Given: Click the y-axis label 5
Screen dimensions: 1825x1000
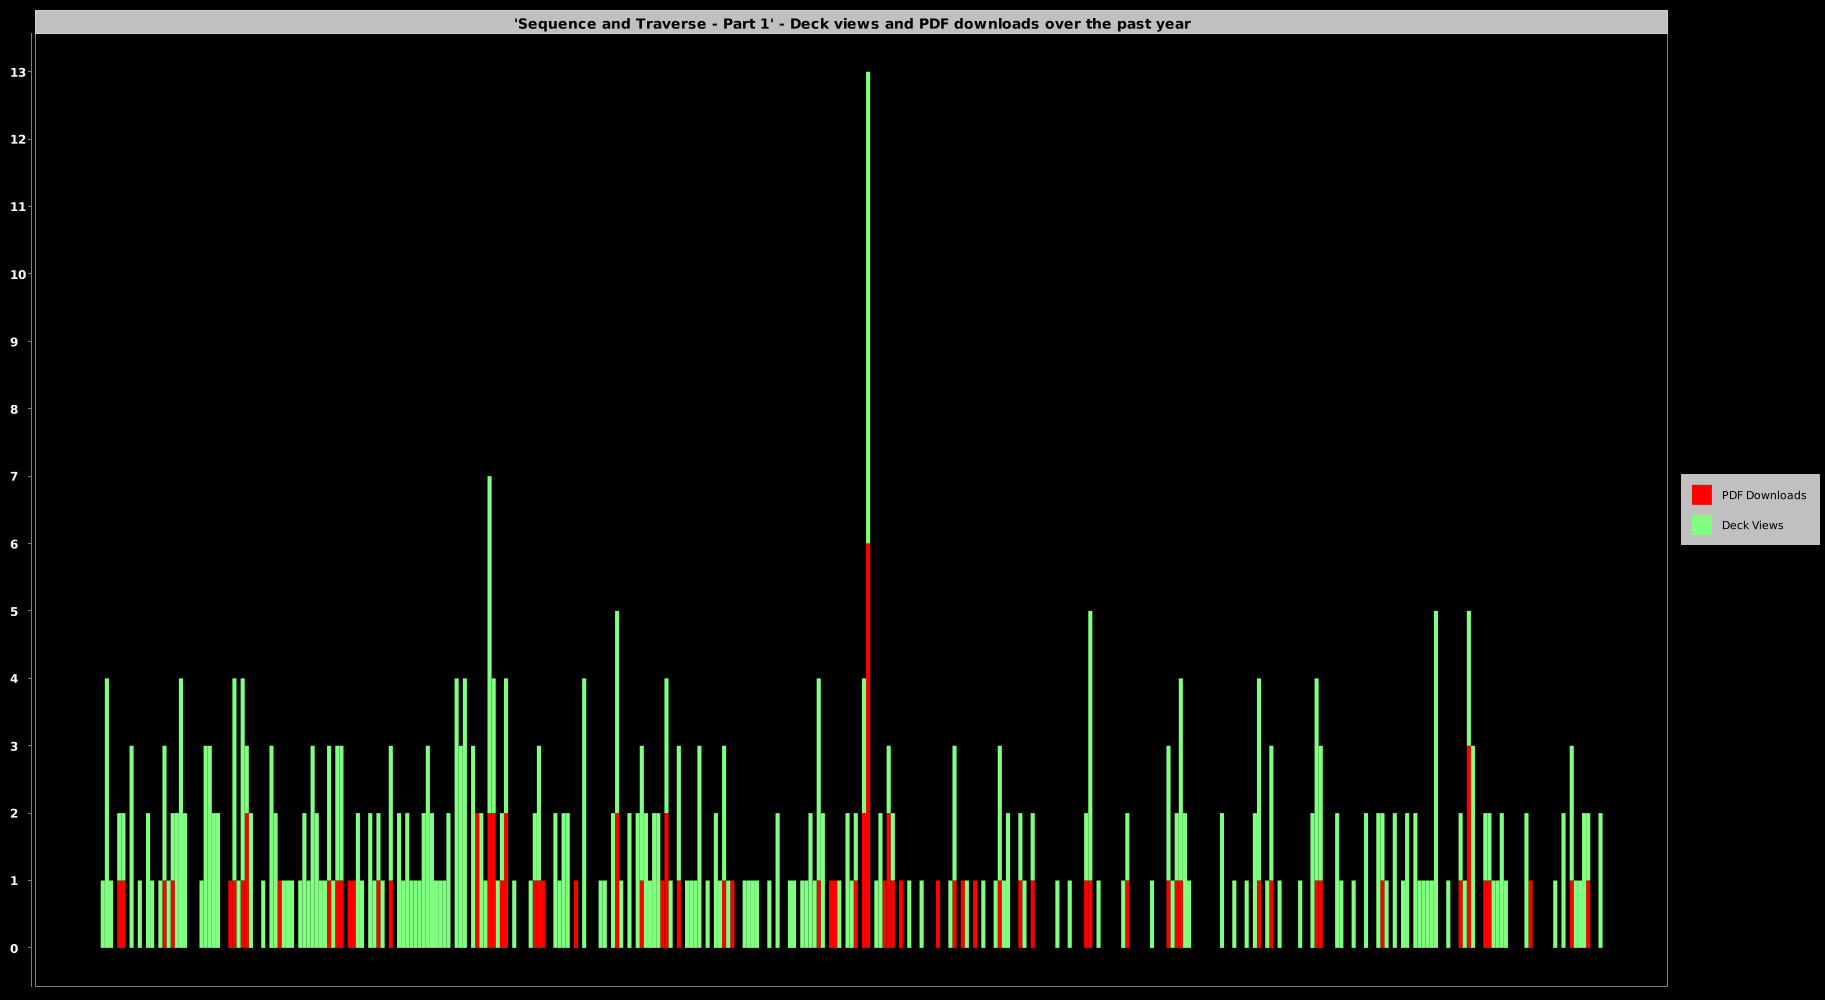Looking at the screenshot, I should point(14,611).
